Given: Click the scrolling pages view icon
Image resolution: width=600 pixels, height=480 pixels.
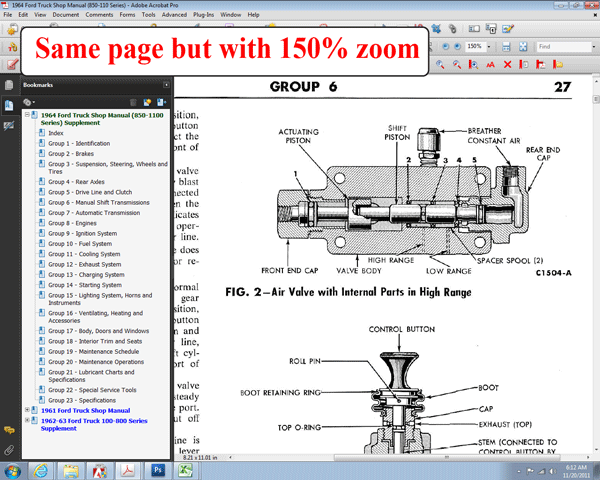Looking at the screenshot, I should point(506,47).
